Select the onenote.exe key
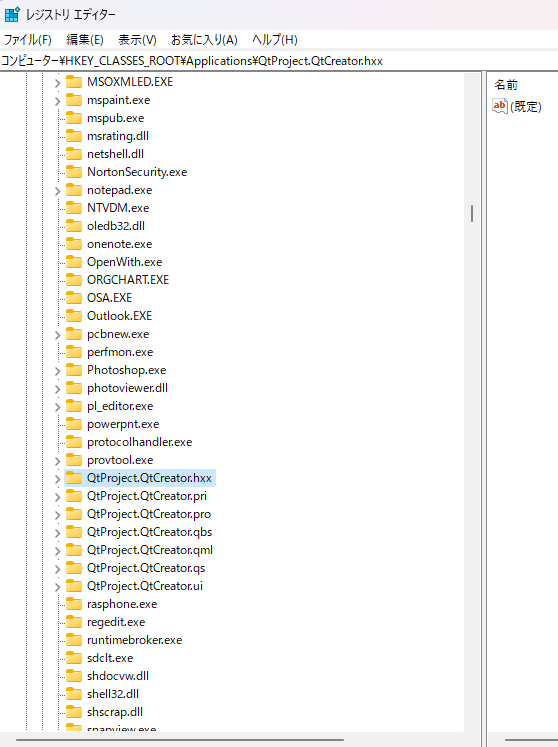This screenshot has height=747, width=558. coord(120,244)
